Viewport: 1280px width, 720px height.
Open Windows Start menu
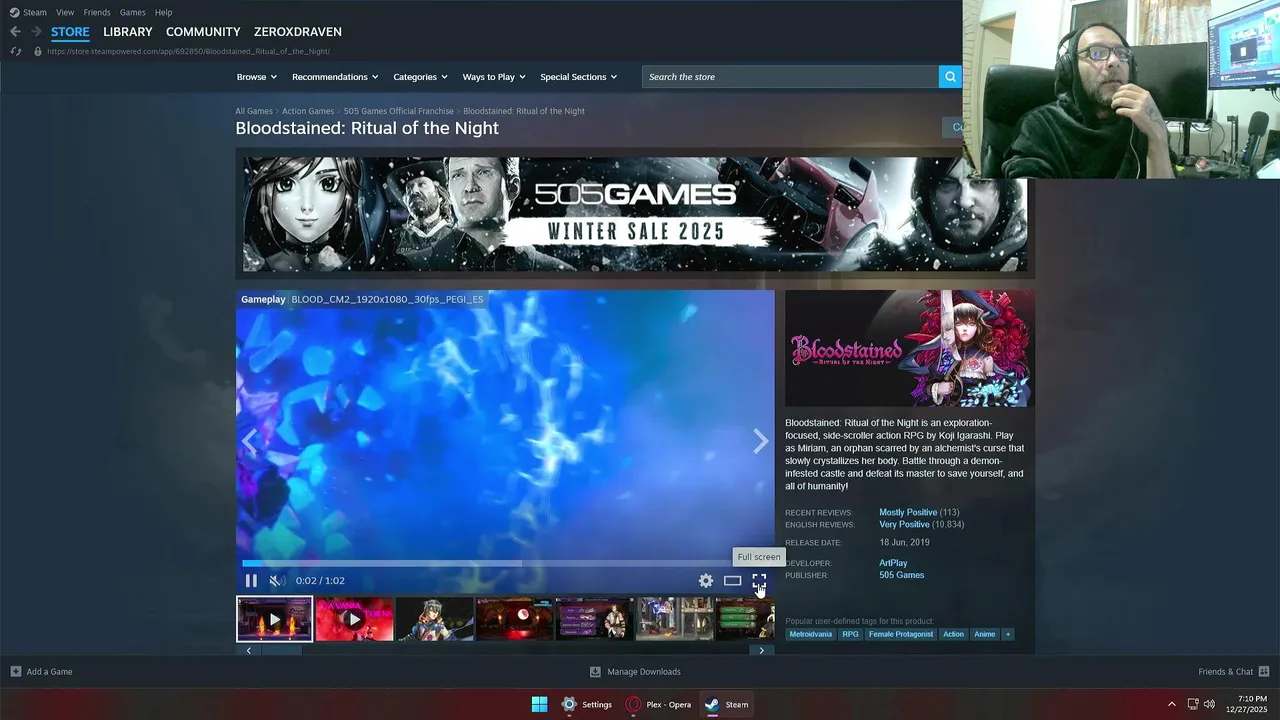pos(539,704)
